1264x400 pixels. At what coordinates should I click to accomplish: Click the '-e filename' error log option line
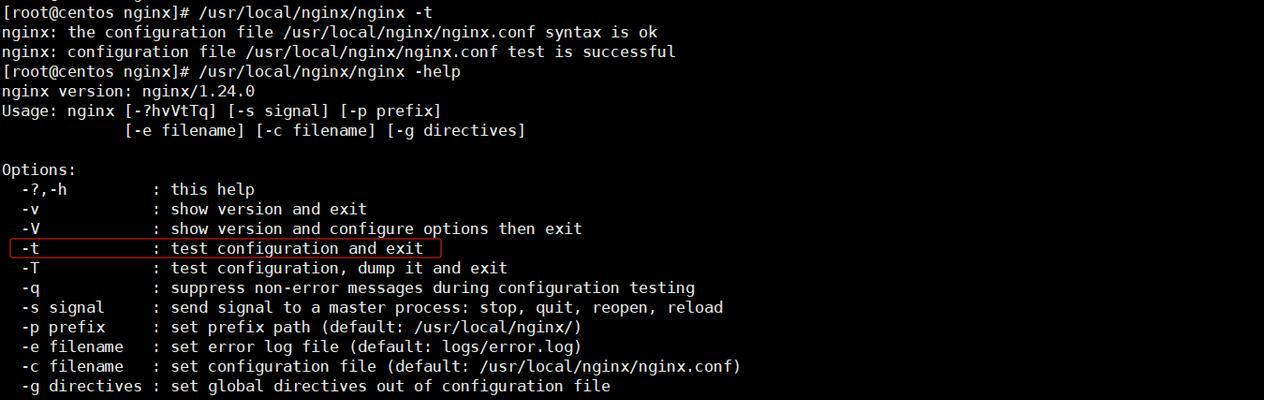click(301, 346)
